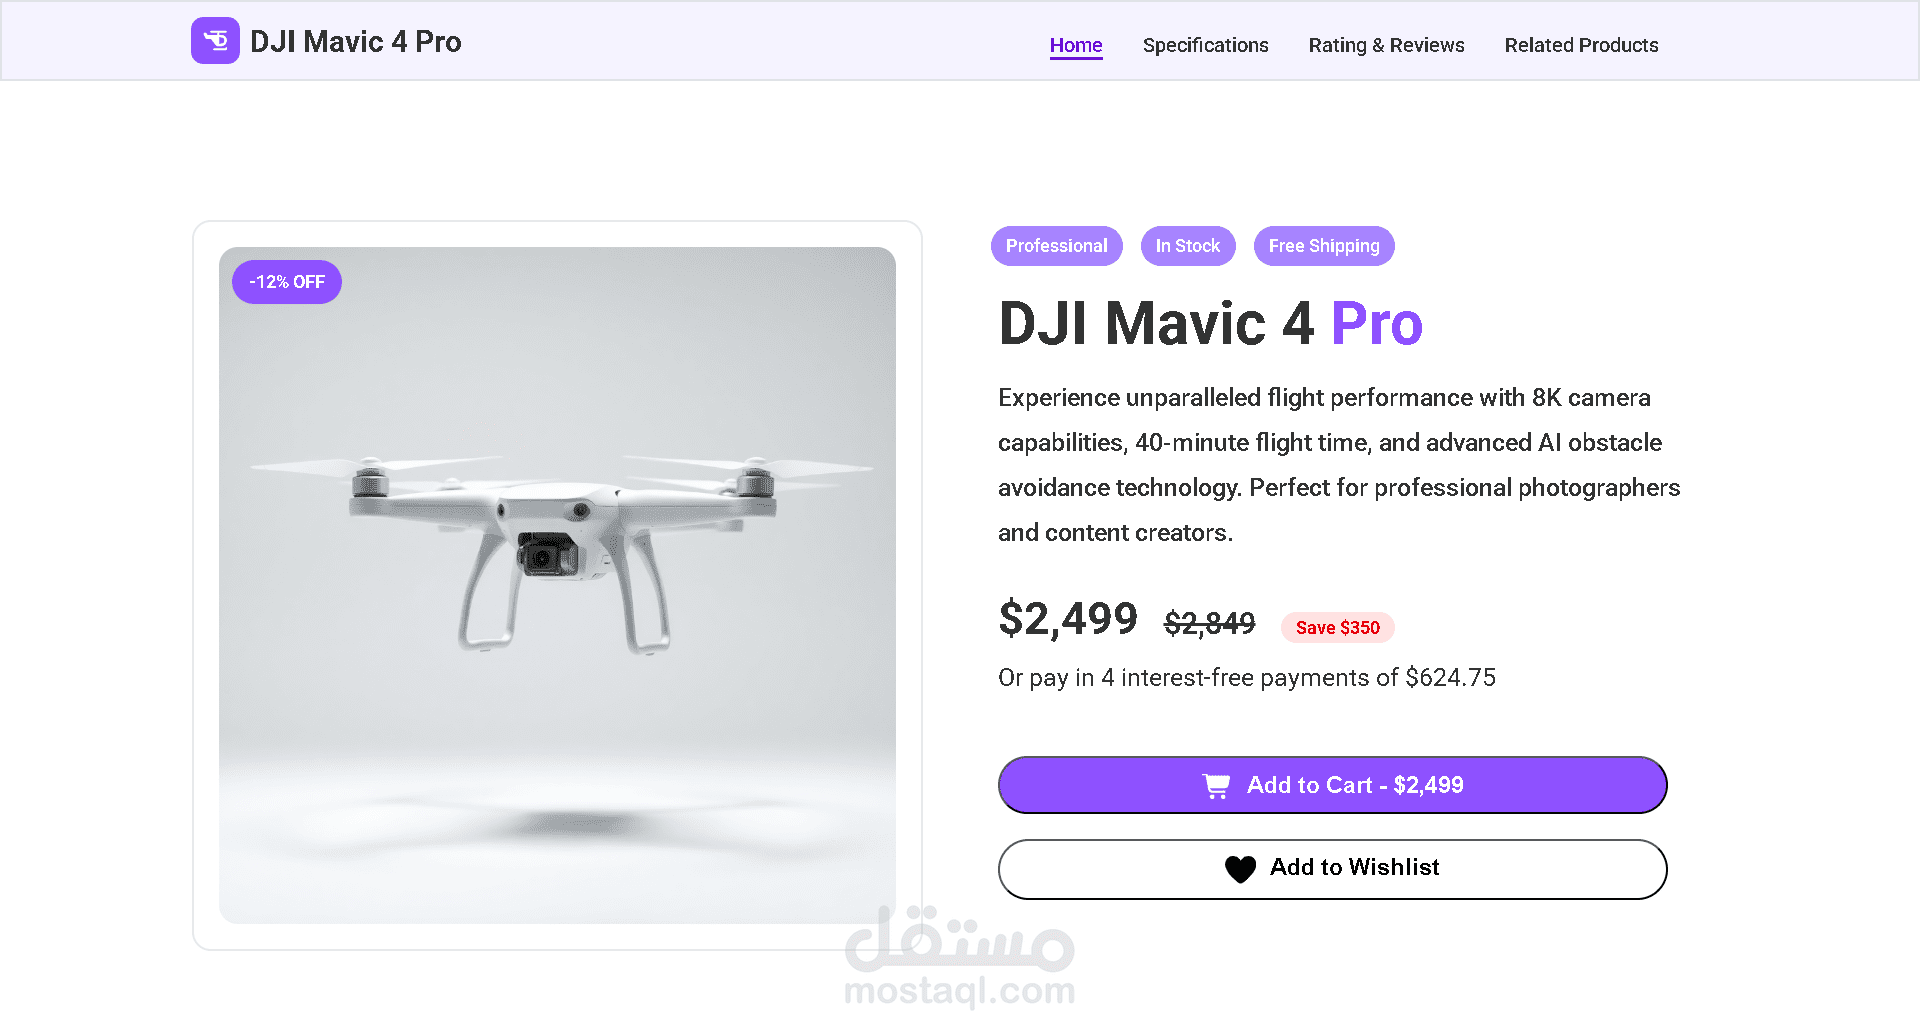Click the shopping cart icon on Add to Cart
Screen dimensions: 1920x1032
coord(1217,785)
